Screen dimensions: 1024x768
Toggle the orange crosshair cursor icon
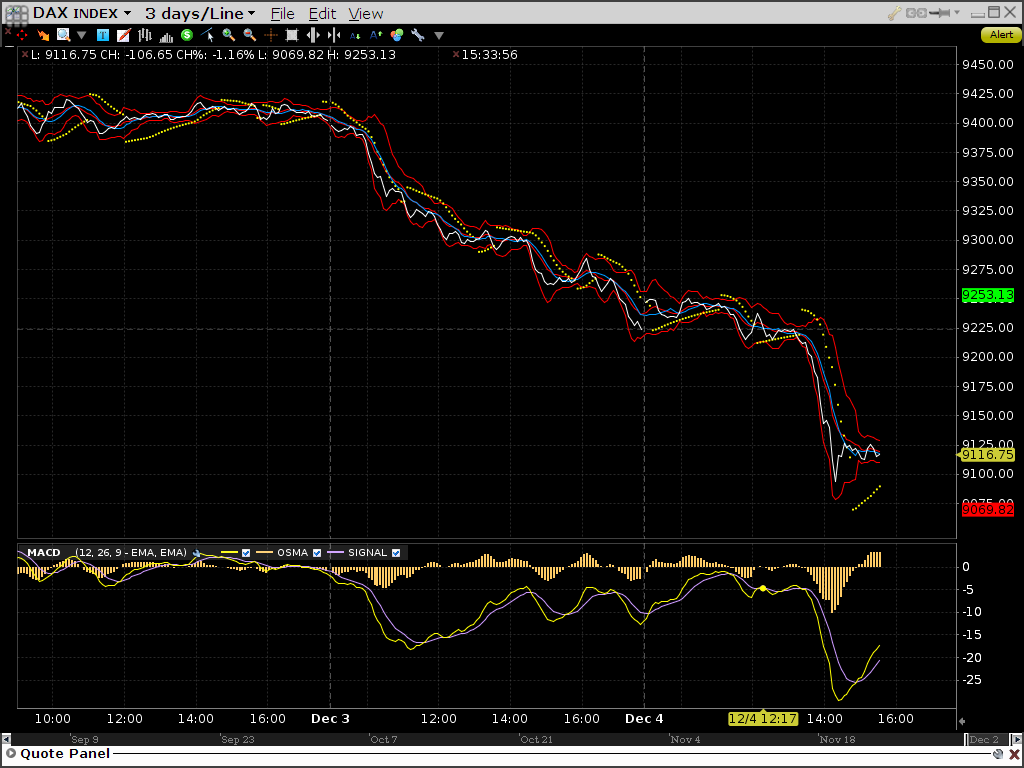[270, 35]
